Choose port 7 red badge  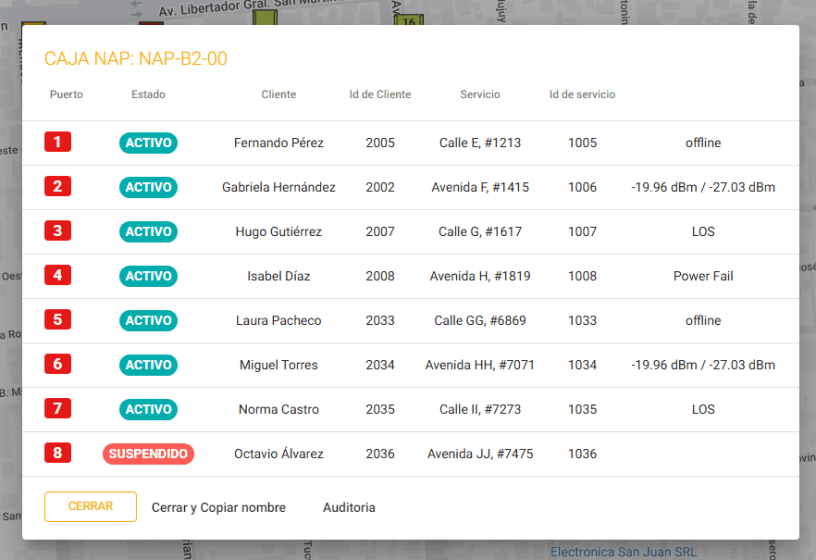(x=57, y=408)
